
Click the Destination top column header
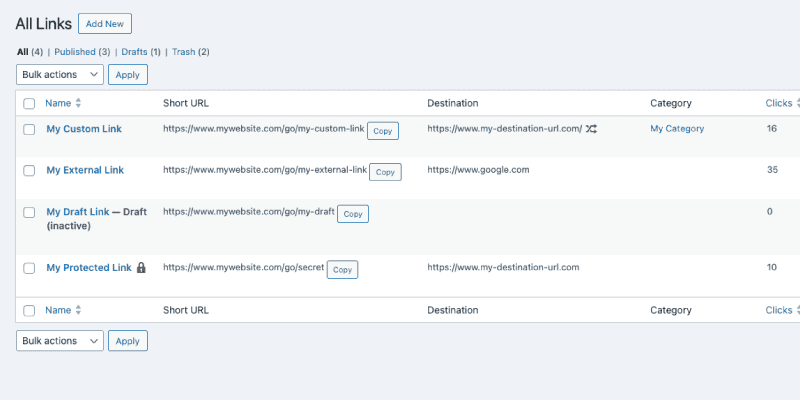(453, 103)
